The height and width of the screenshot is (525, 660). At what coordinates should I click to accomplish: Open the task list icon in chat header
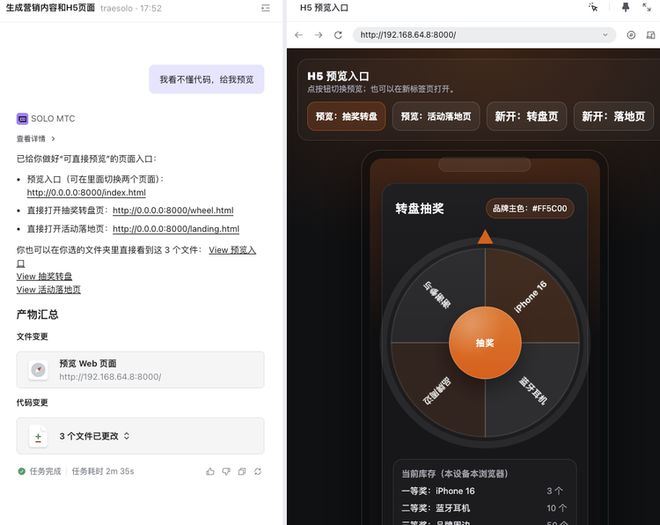click(265, 8)
